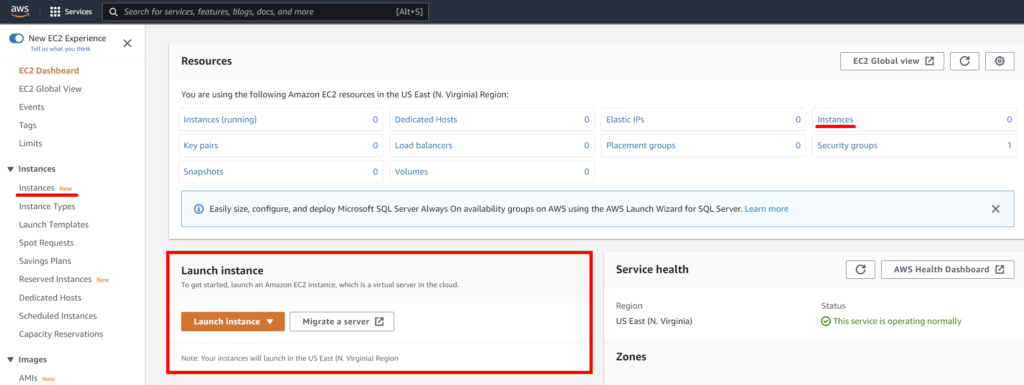Refresh the Resources panel
This screenshot has height=385, width=1024.
[965, 61]
